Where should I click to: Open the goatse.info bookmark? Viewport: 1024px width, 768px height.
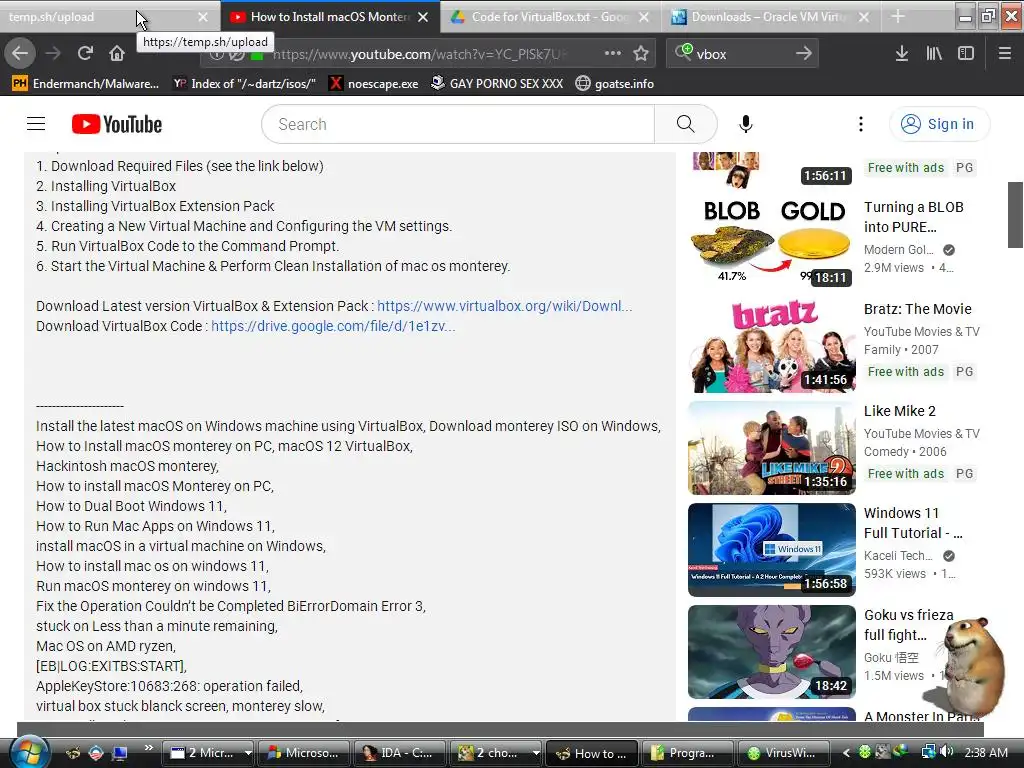615,84
